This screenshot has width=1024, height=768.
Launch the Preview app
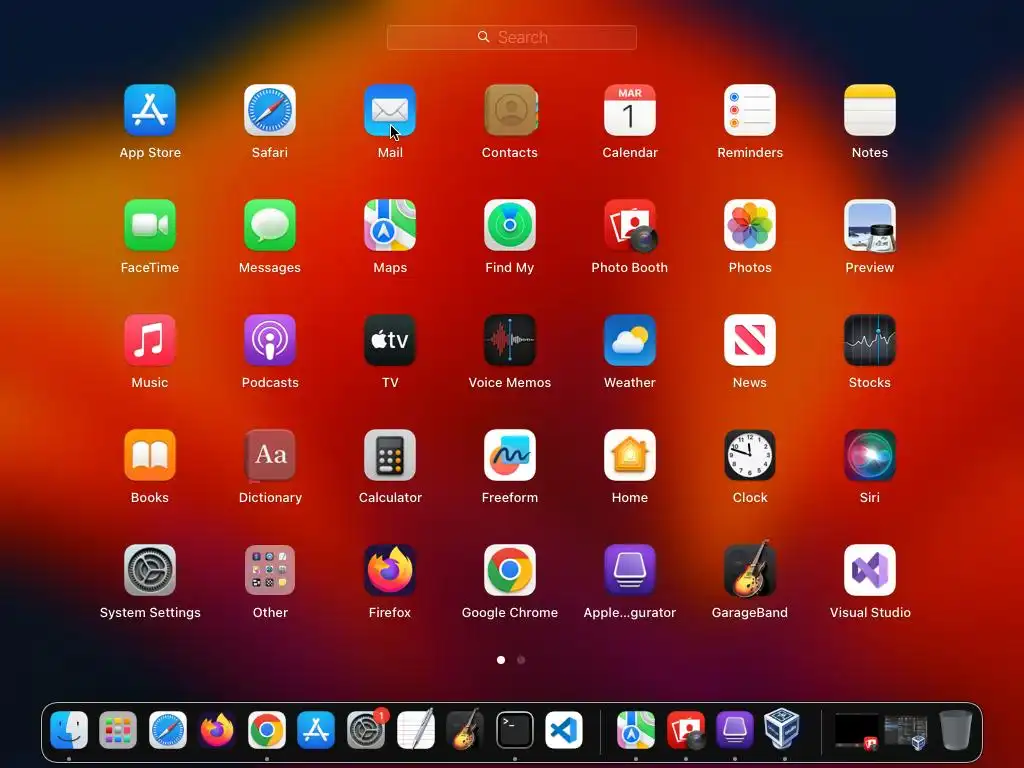(x=870, y=225)
